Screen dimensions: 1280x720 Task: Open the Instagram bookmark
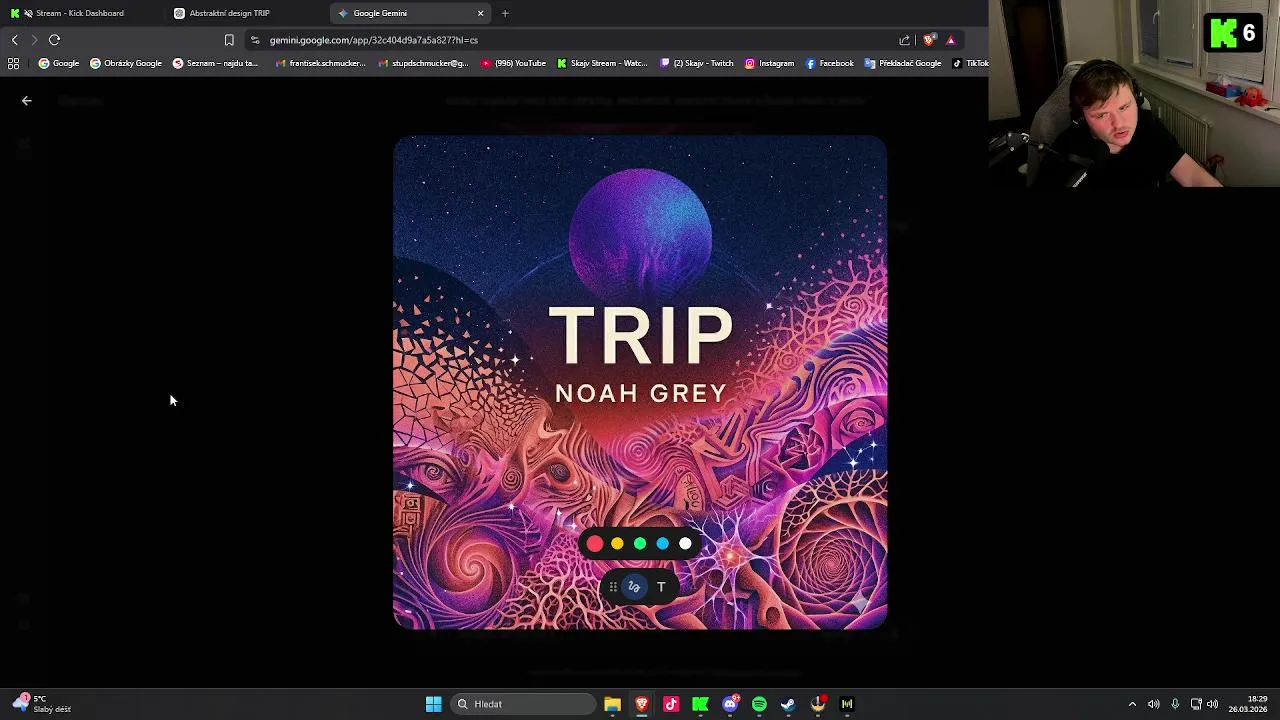tap(769, 63)
